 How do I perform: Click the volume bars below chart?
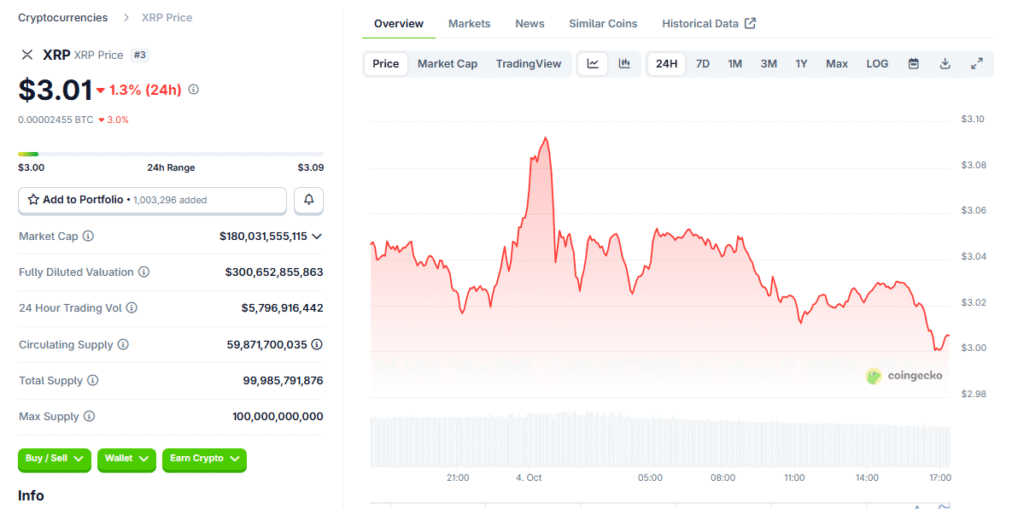[x=660, y=440]
